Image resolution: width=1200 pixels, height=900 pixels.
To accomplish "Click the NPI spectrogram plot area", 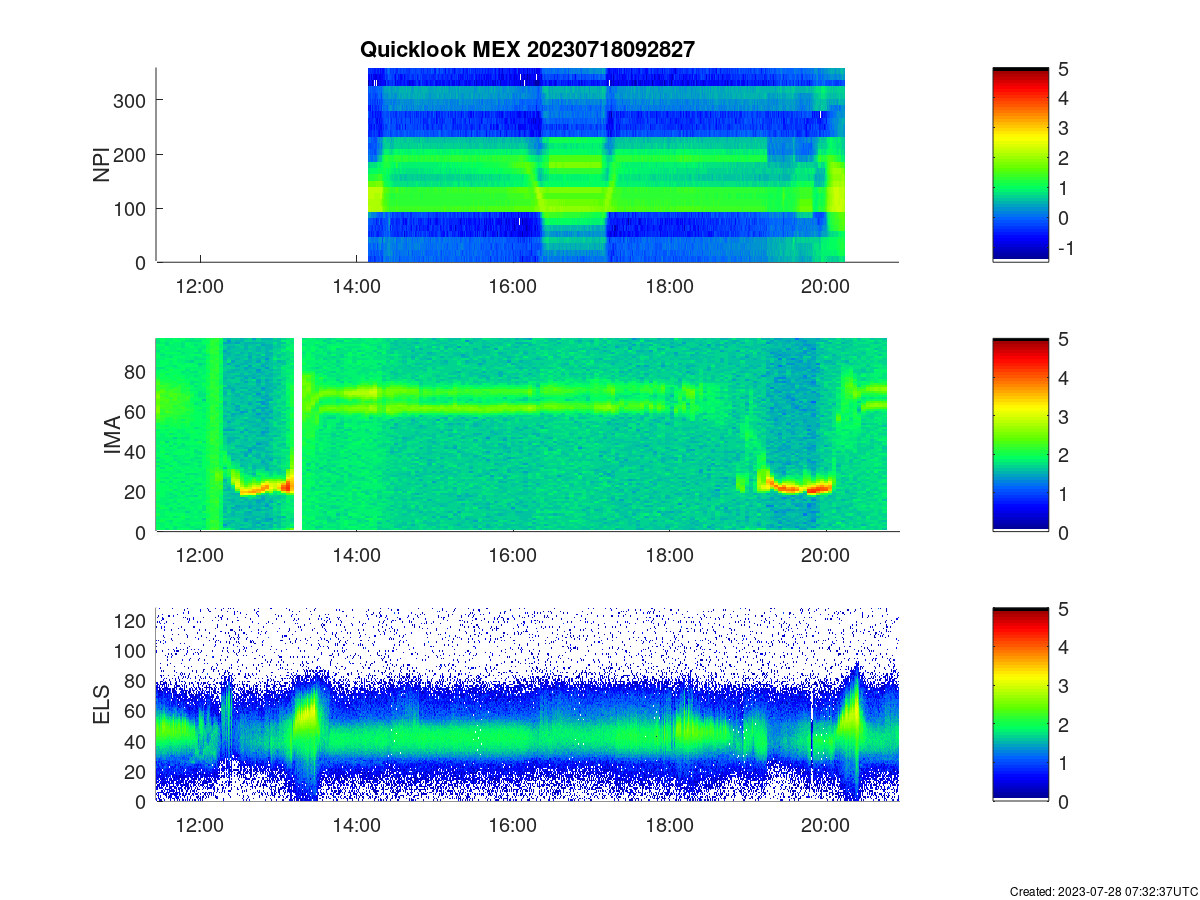I will 527,165.
